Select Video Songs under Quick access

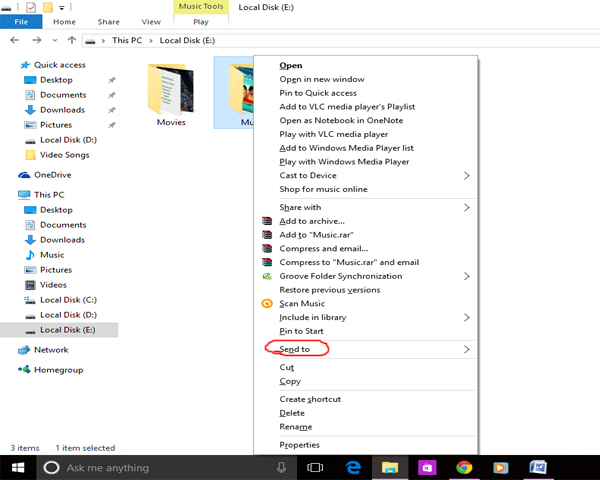[x=65, y=155]
